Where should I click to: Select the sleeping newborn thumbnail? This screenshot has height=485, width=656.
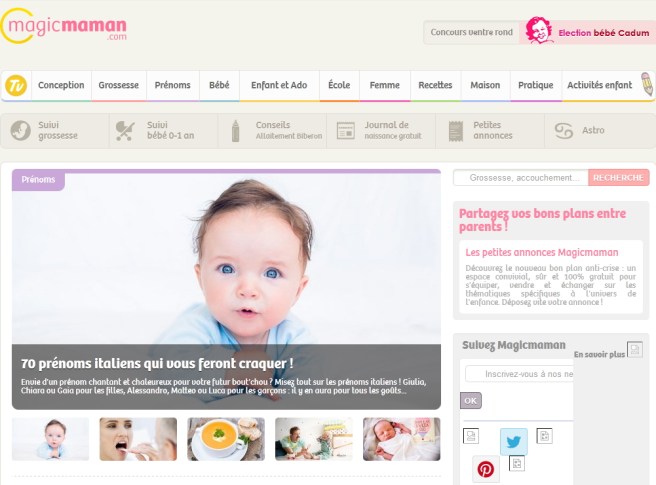402,439
